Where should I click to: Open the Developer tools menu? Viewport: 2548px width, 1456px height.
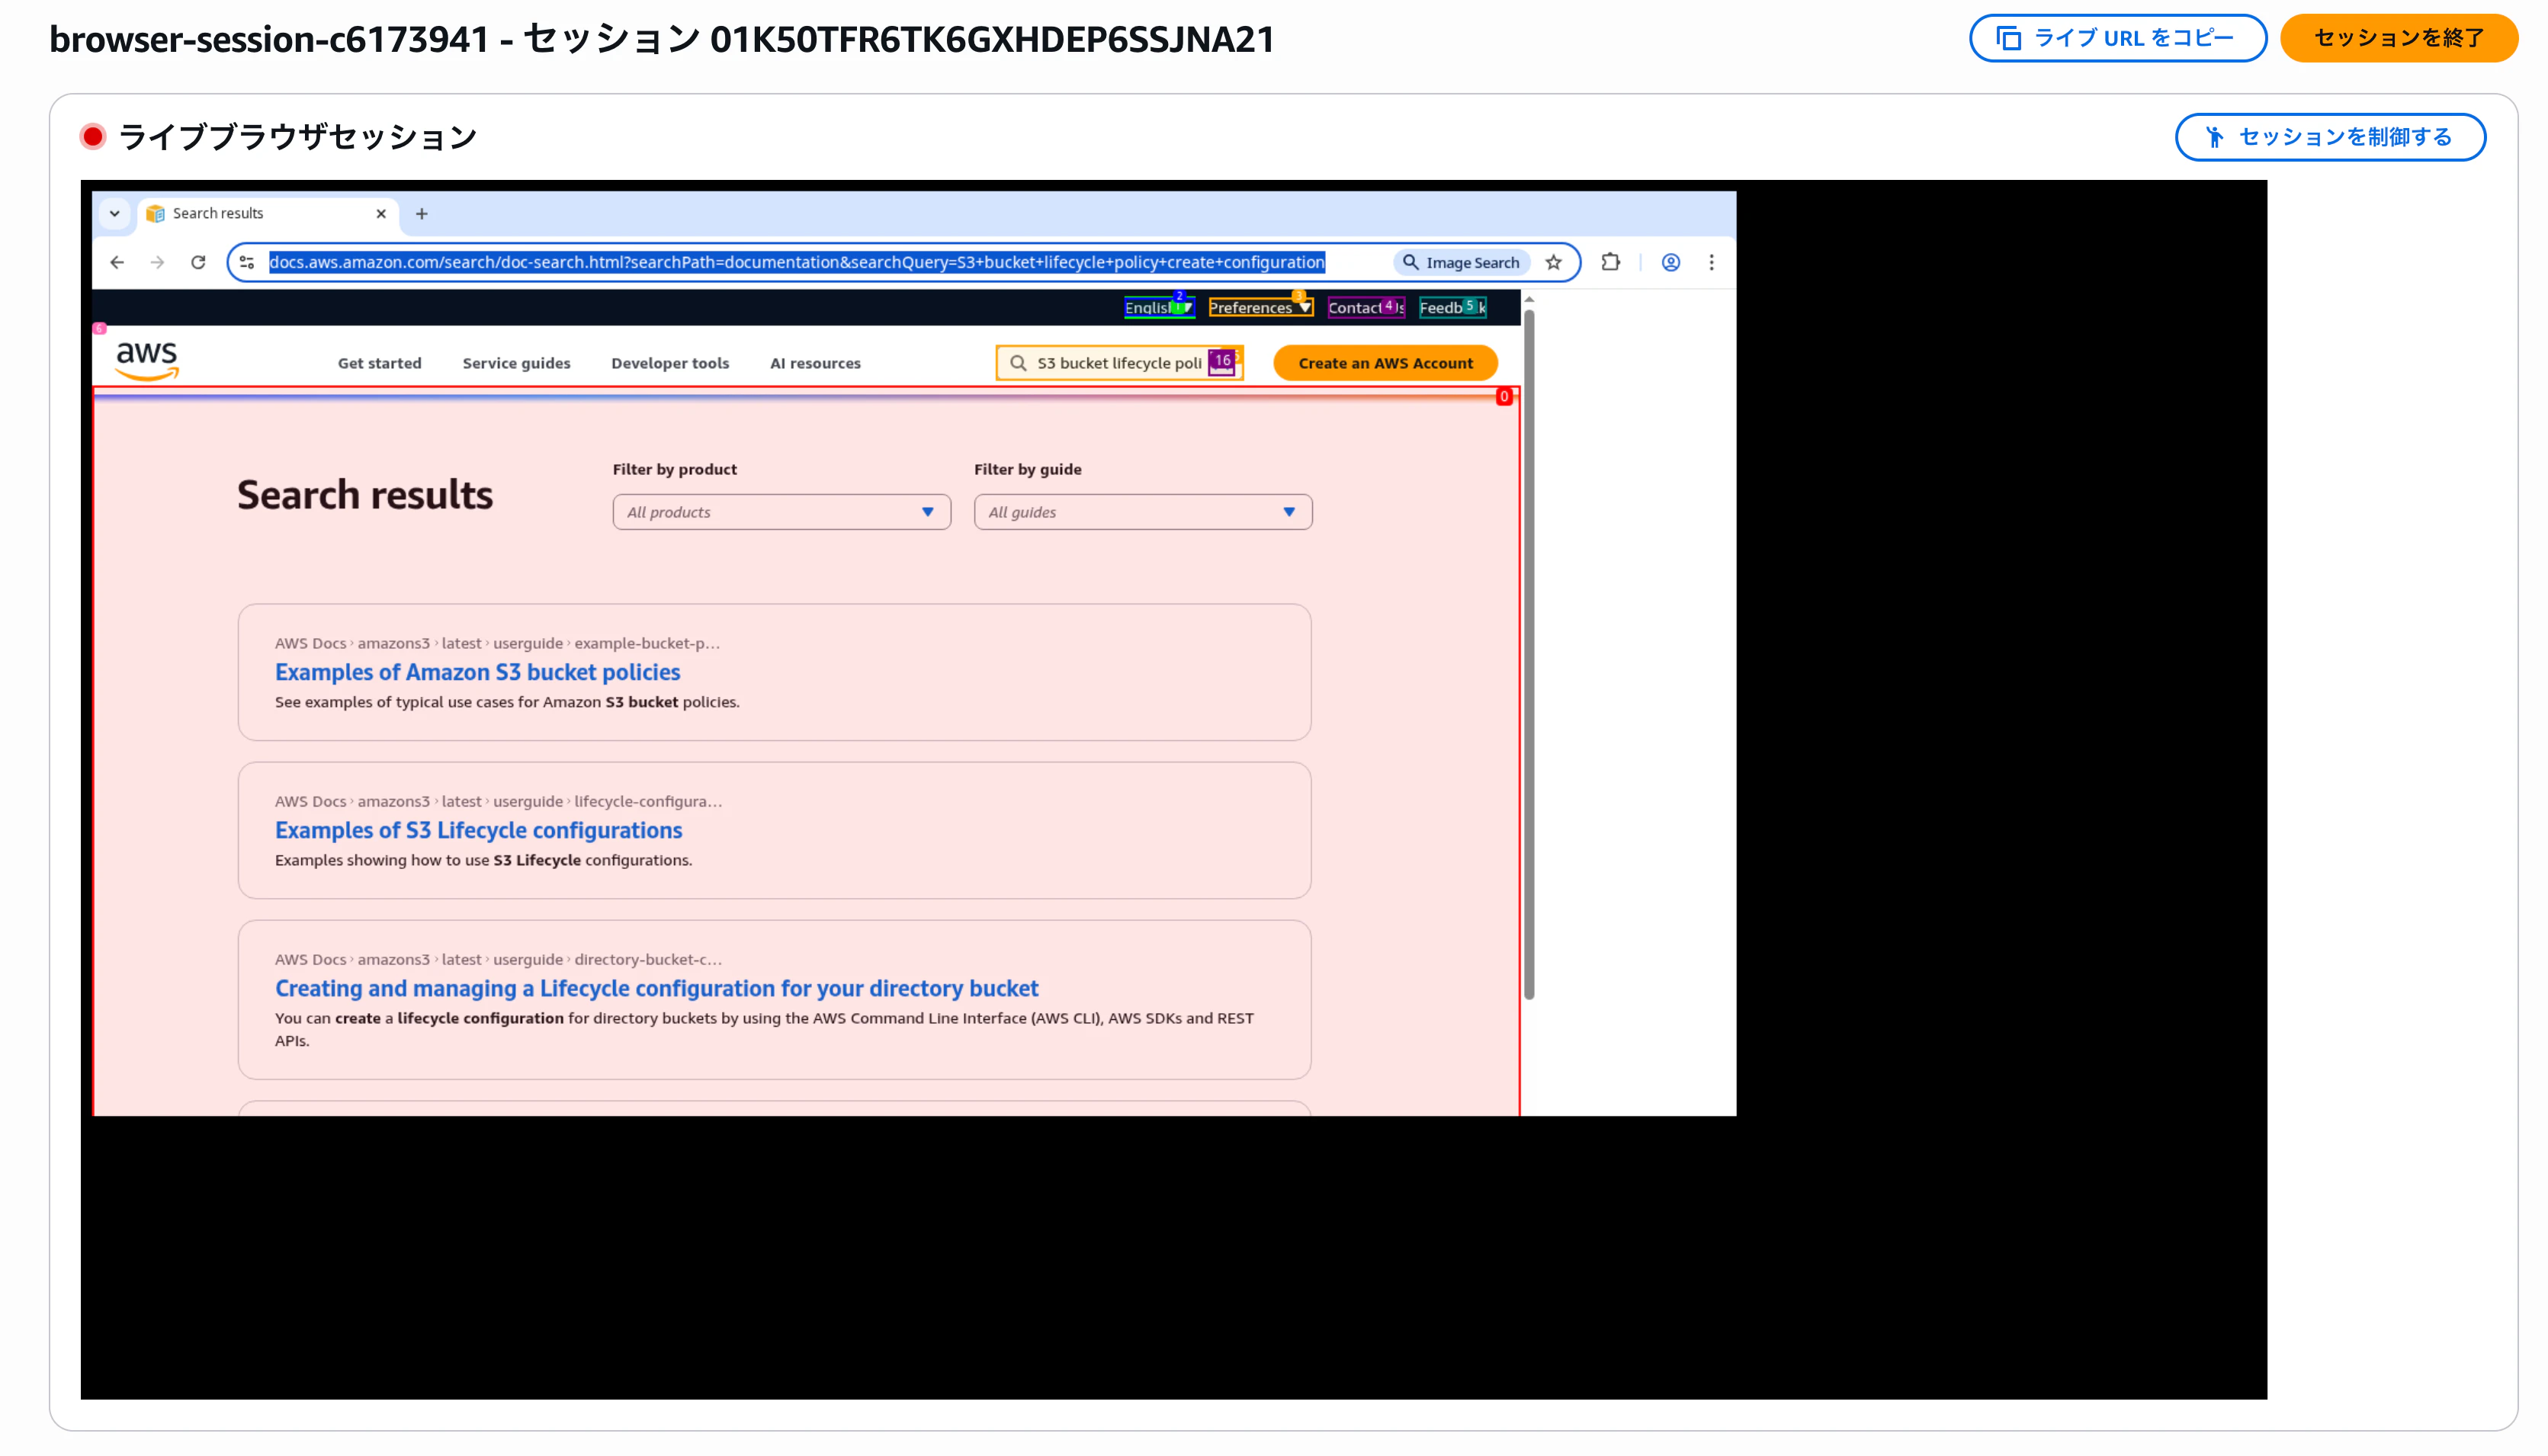pyautogui.click(x=670, y=364)
